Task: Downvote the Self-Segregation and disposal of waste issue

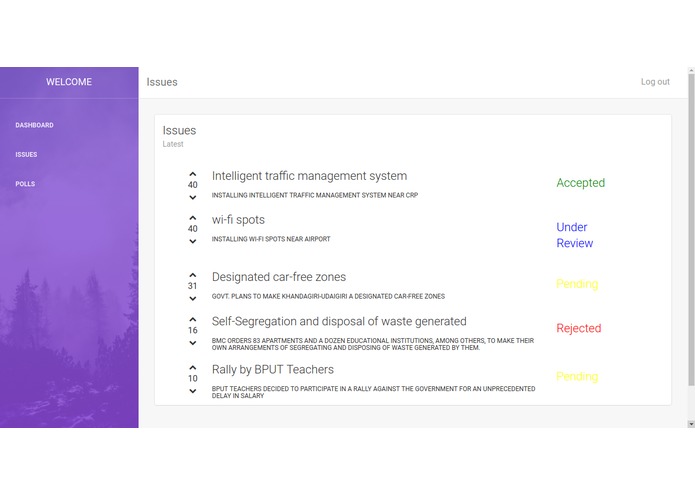Action: click(x=192, y=343)
